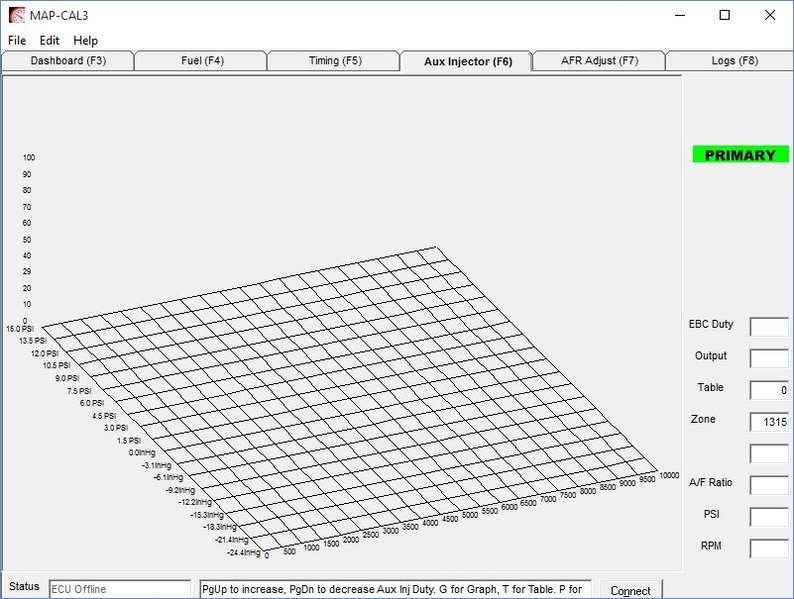The image size is (794, 599).
Task: Click the Output value field
Action: pos(769,358)
